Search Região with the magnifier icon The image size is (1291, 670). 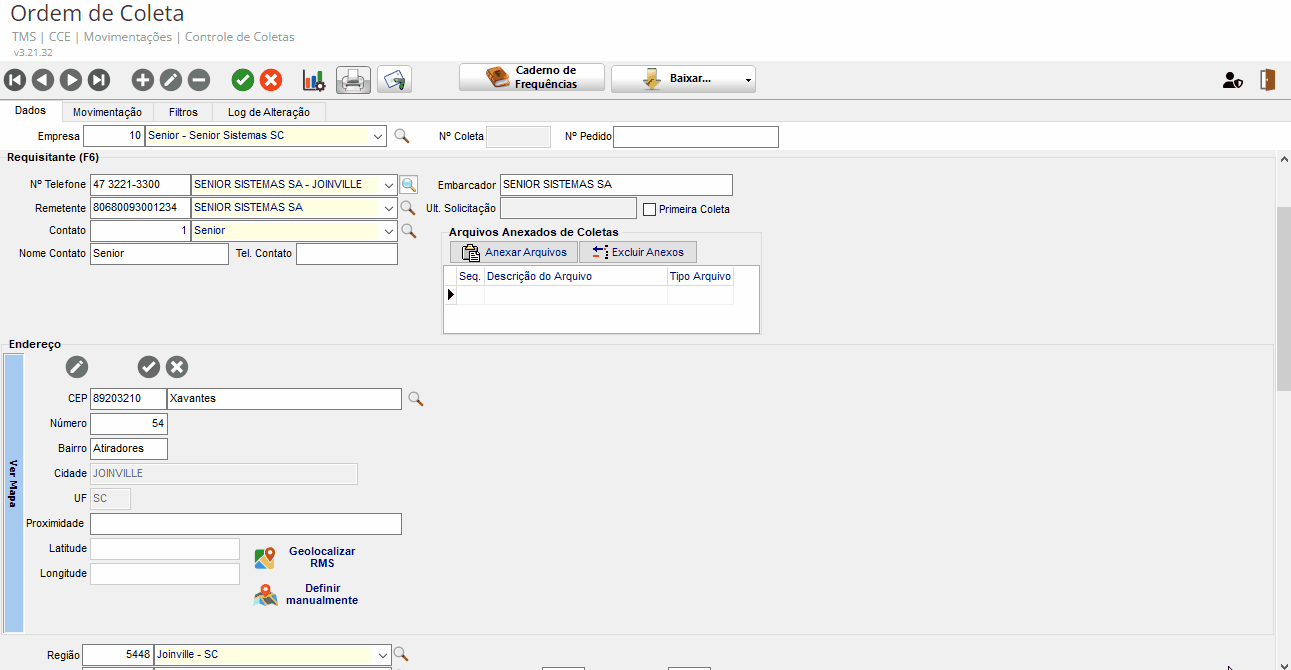pyautogui.click(x=401, y=655)
